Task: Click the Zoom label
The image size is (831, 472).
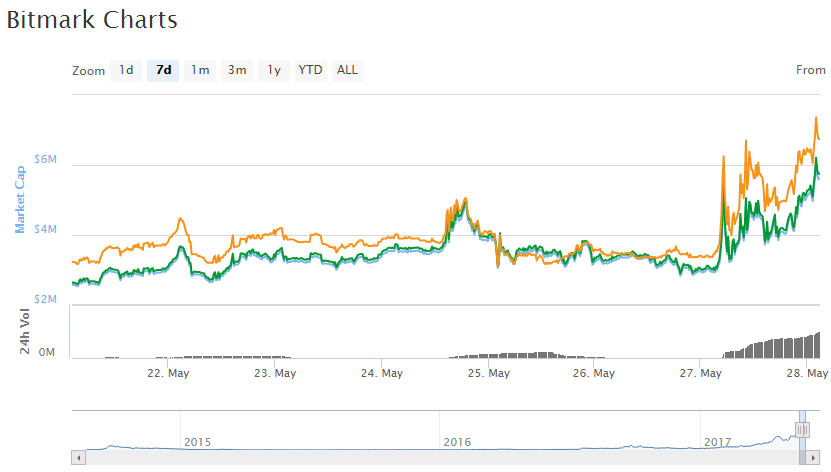Action: click(x=89, y=71)
